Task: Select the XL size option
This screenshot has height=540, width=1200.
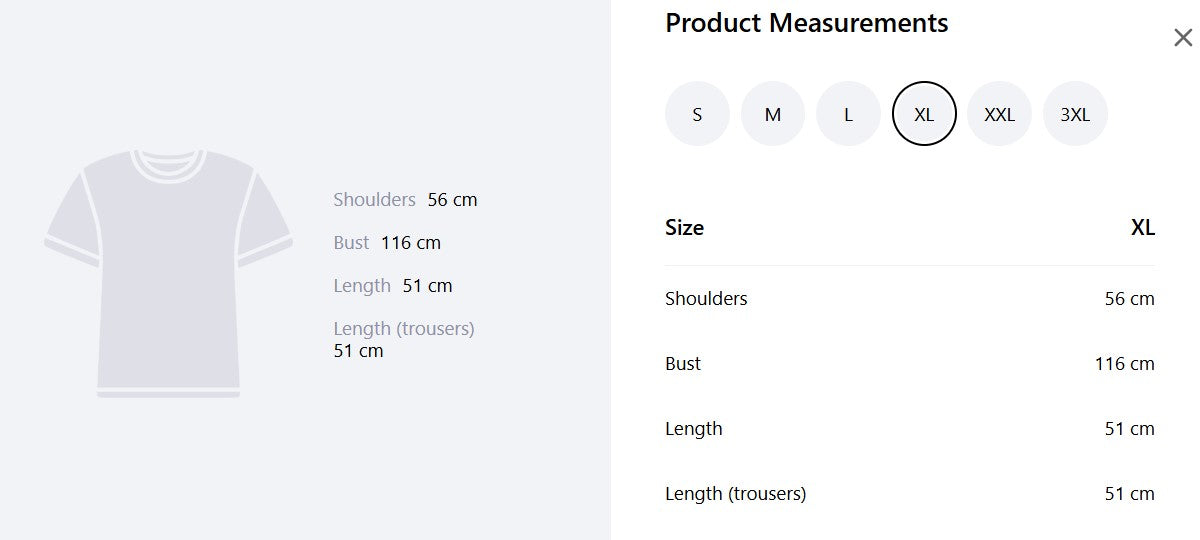Action: click(924, 114)
